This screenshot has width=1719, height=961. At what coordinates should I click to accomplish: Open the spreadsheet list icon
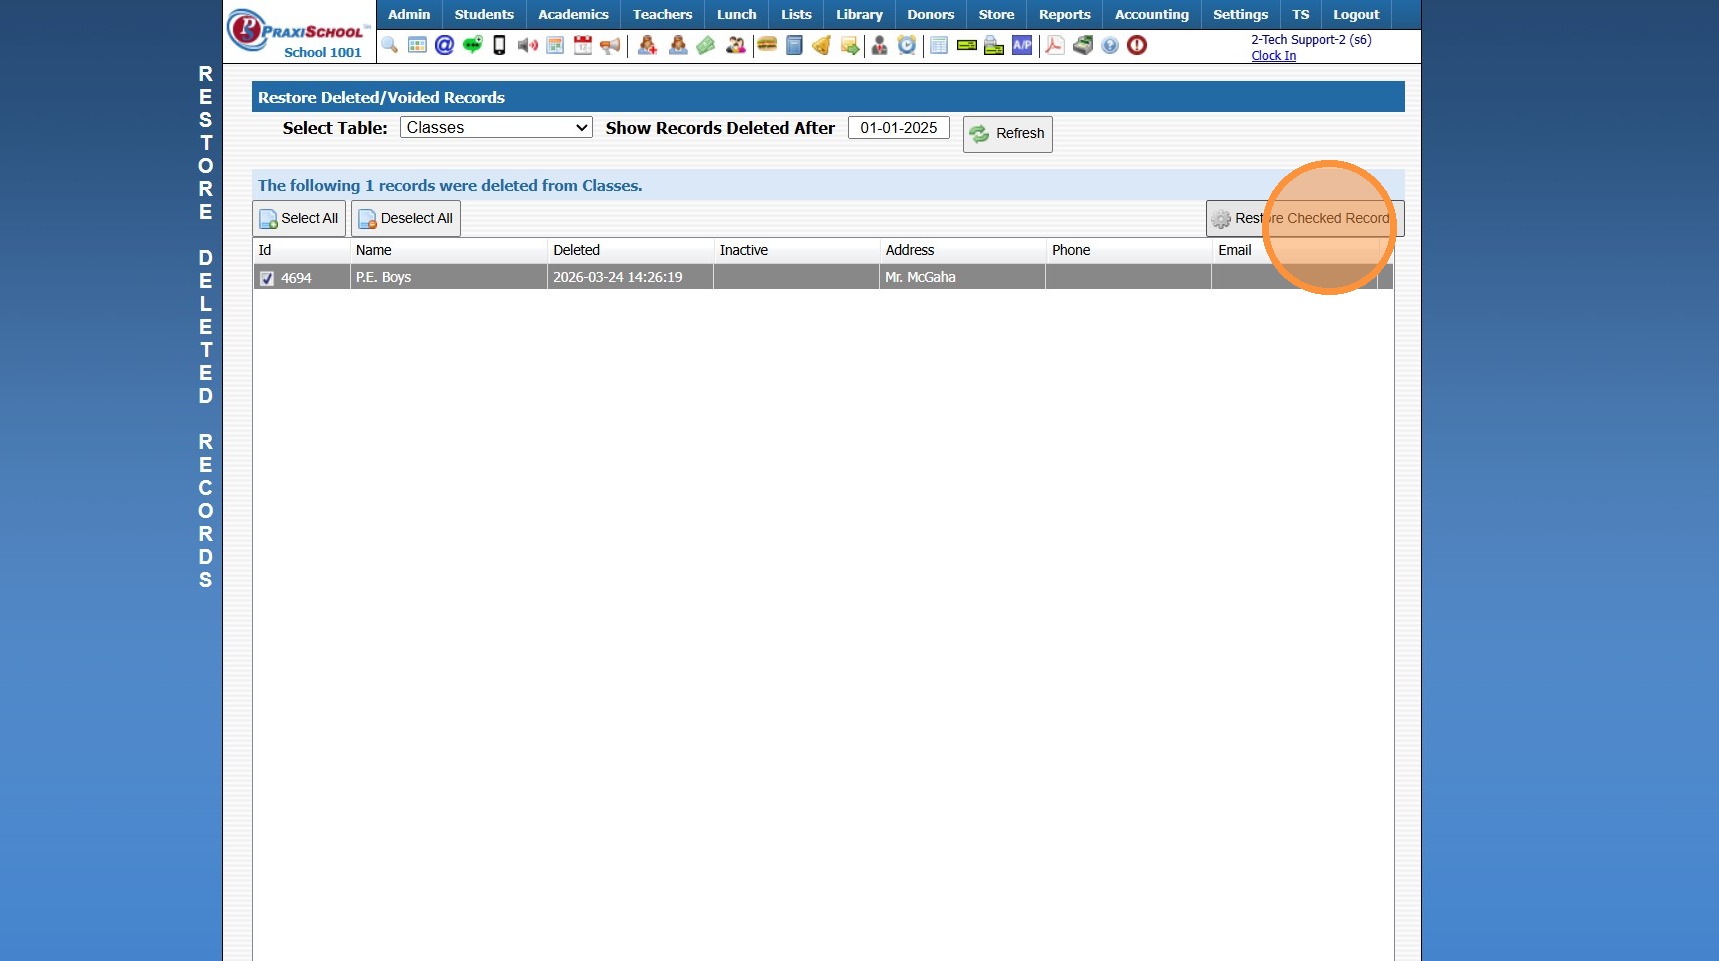coord(939,45)
